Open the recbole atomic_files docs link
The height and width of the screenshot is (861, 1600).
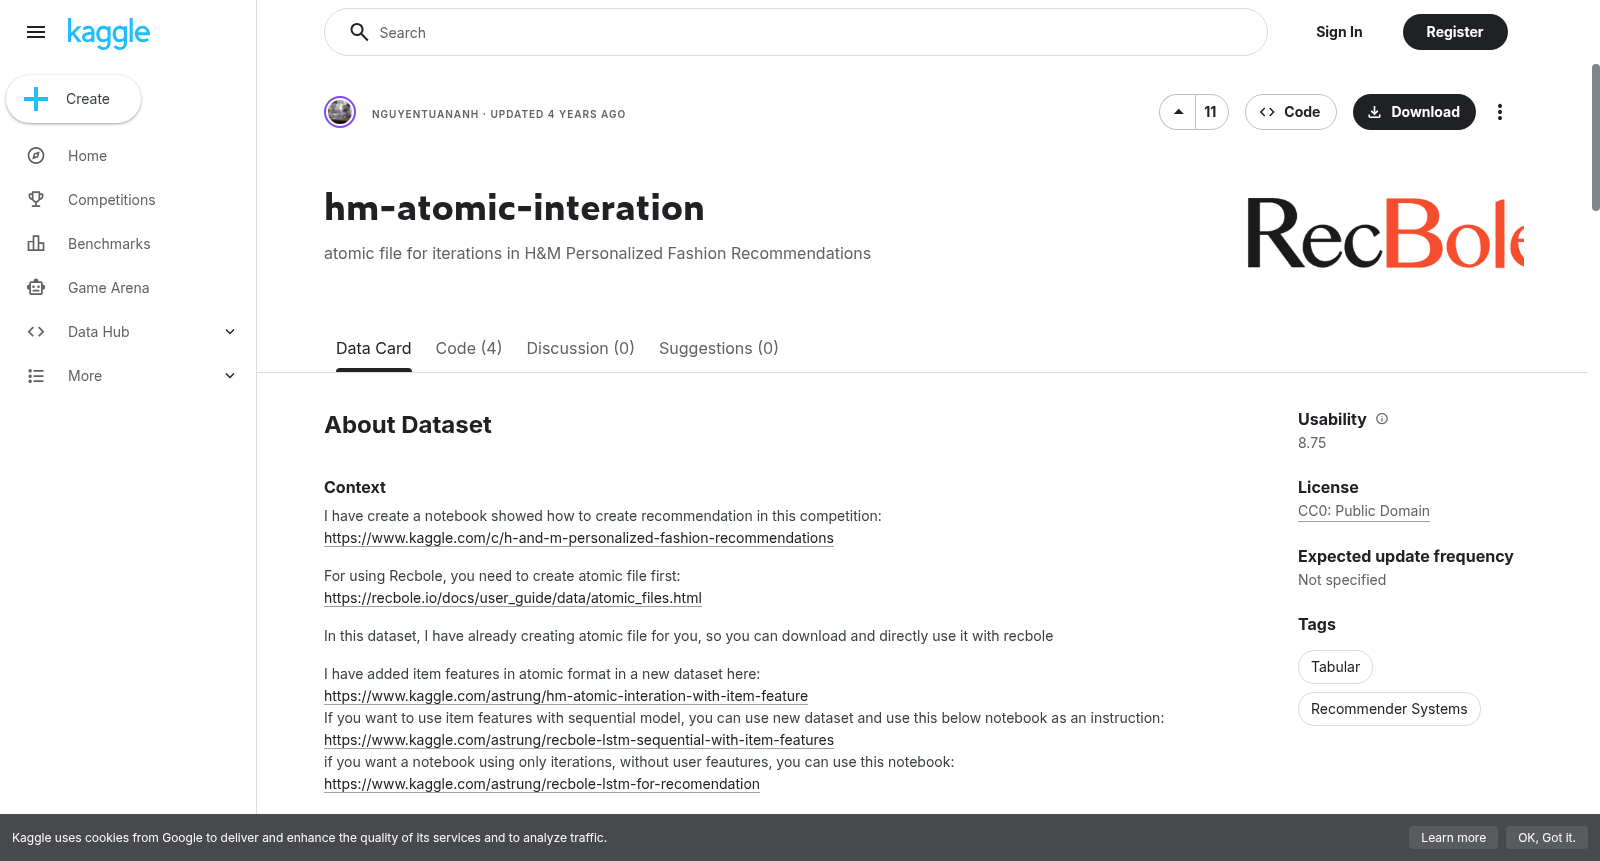pos(513,598)
